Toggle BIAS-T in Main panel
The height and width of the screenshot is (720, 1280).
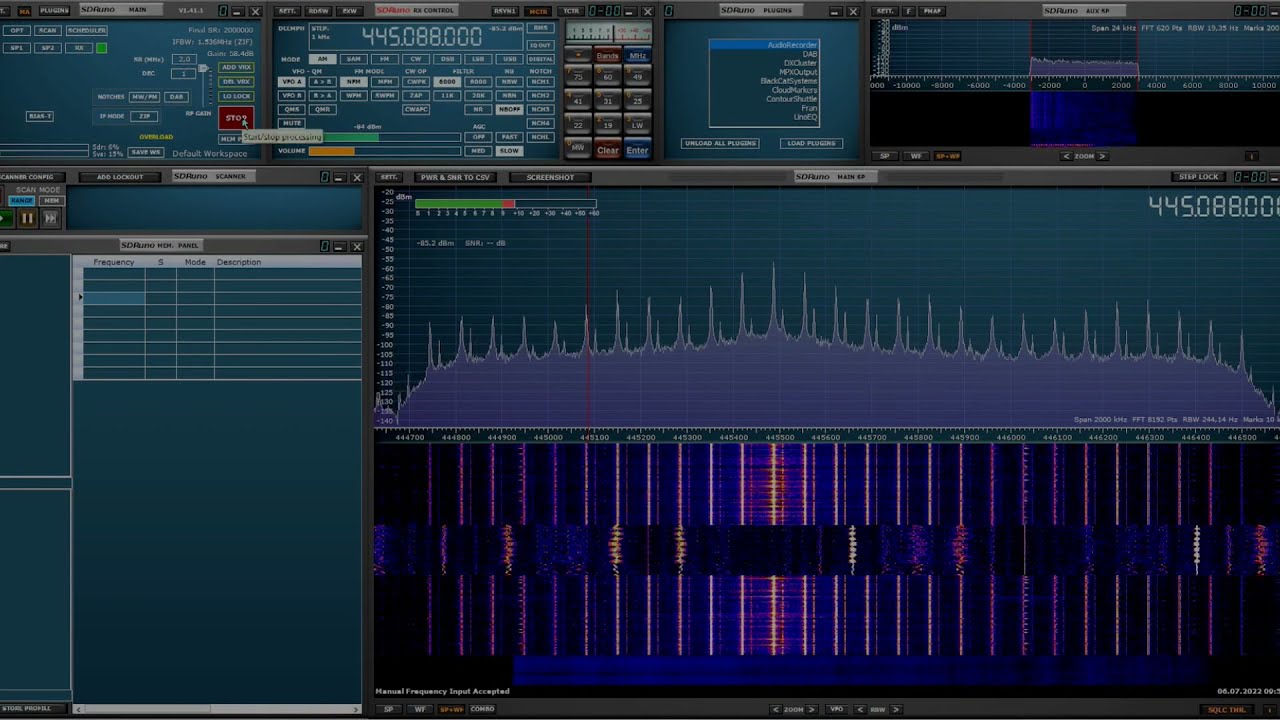coord(40,116)
